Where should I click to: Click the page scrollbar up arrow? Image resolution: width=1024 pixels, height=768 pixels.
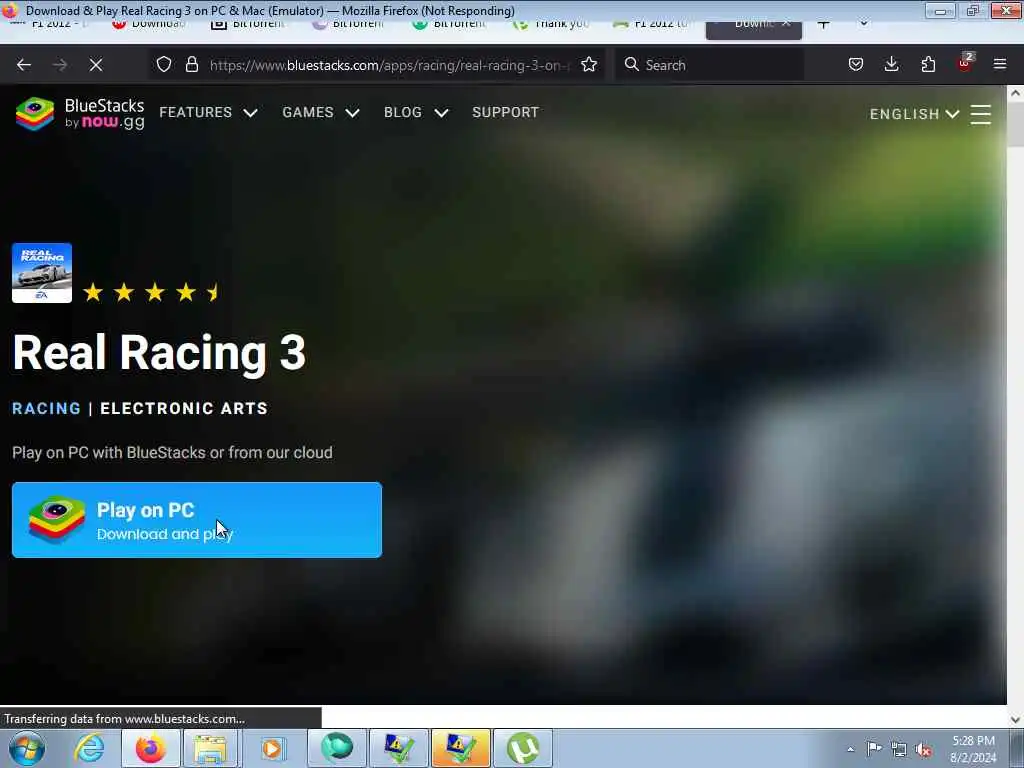[1016, 93]
